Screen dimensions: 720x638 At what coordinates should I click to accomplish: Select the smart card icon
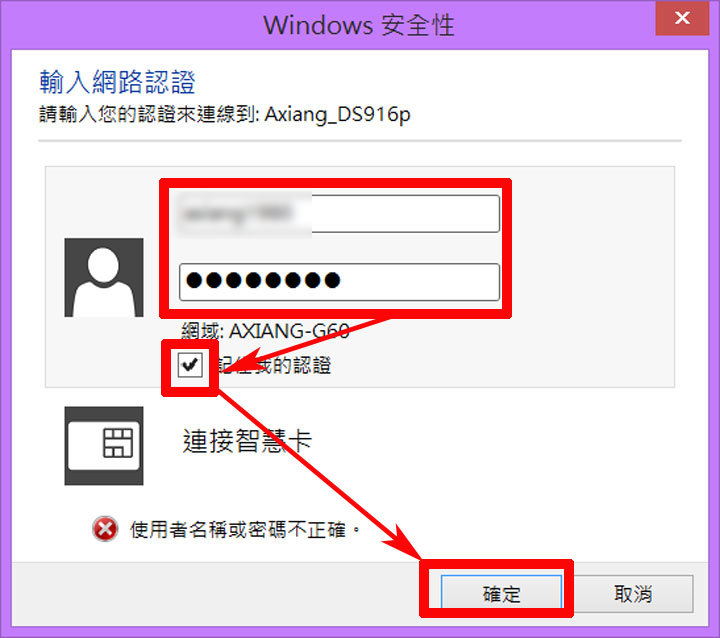[104, 446]
